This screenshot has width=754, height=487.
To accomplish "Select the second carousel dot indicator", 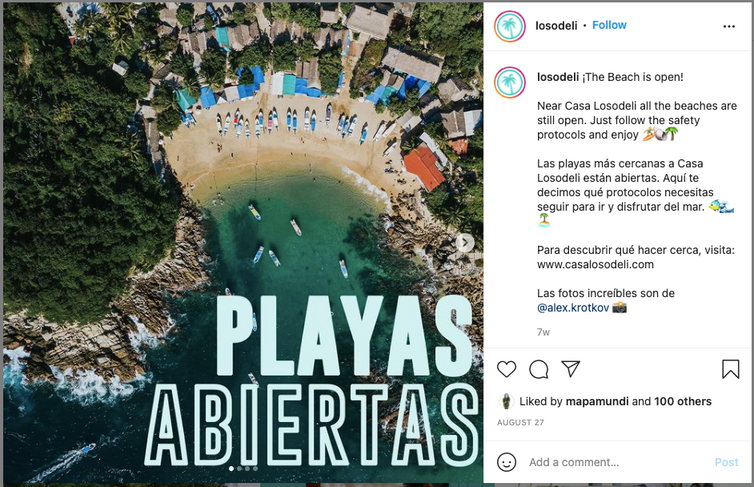I will point(239,468).
